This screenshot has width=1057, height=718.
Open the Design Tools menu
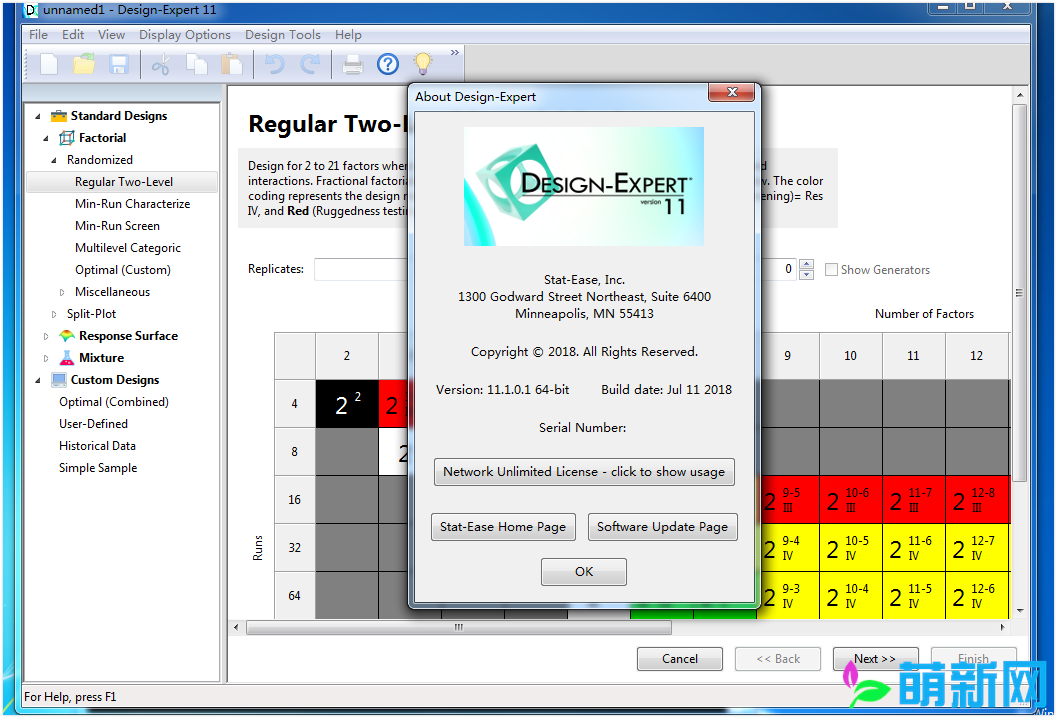(282, 34)
